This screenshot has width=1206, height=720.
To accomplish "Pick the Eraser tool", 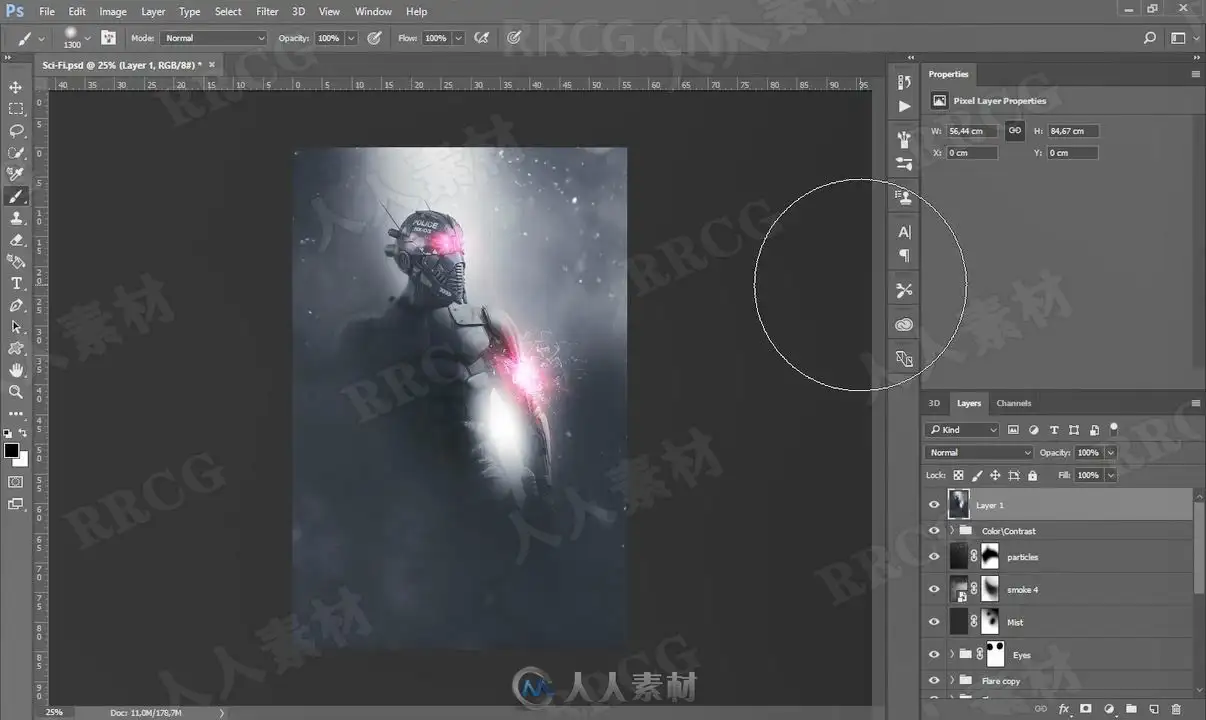I will tap(16, 240).
